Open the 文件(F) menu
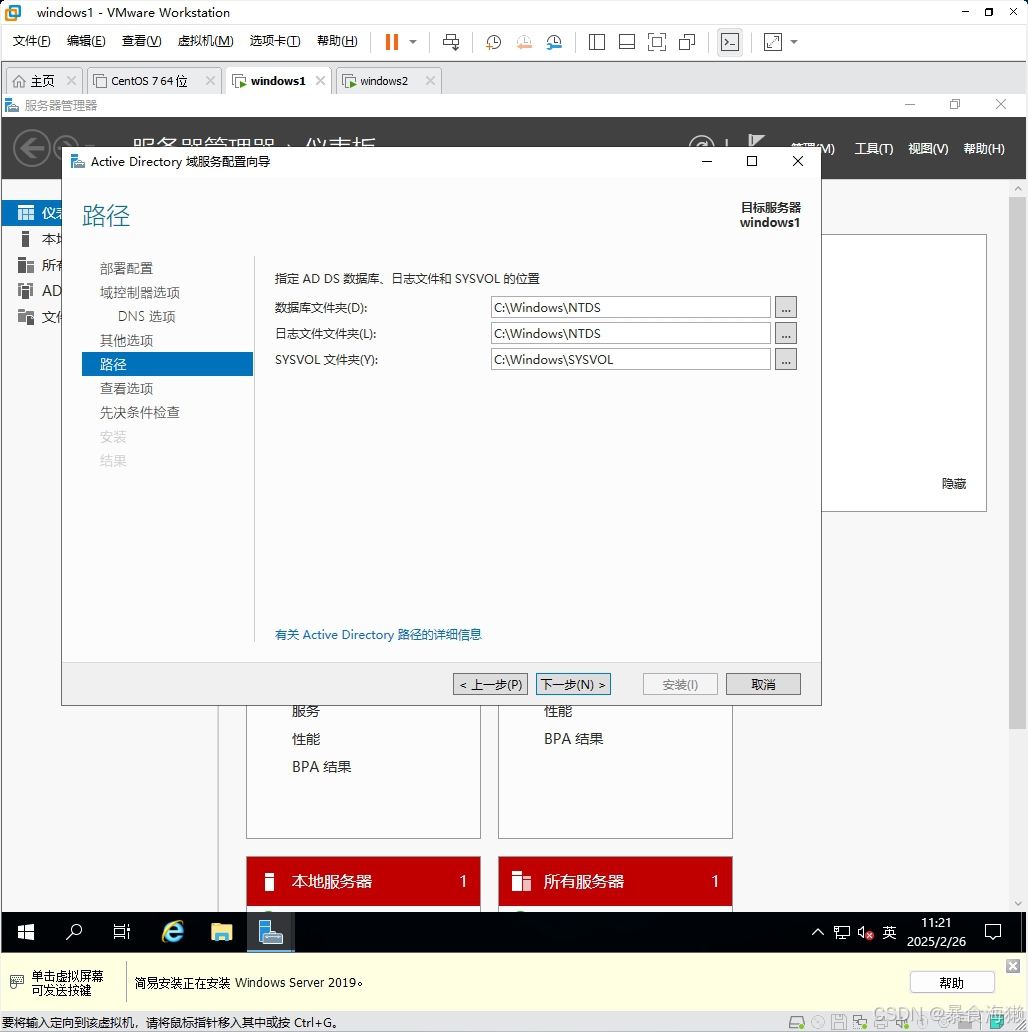This screenshot has width=1028, height=1032. pyautogui.click(x=31, y=41)
